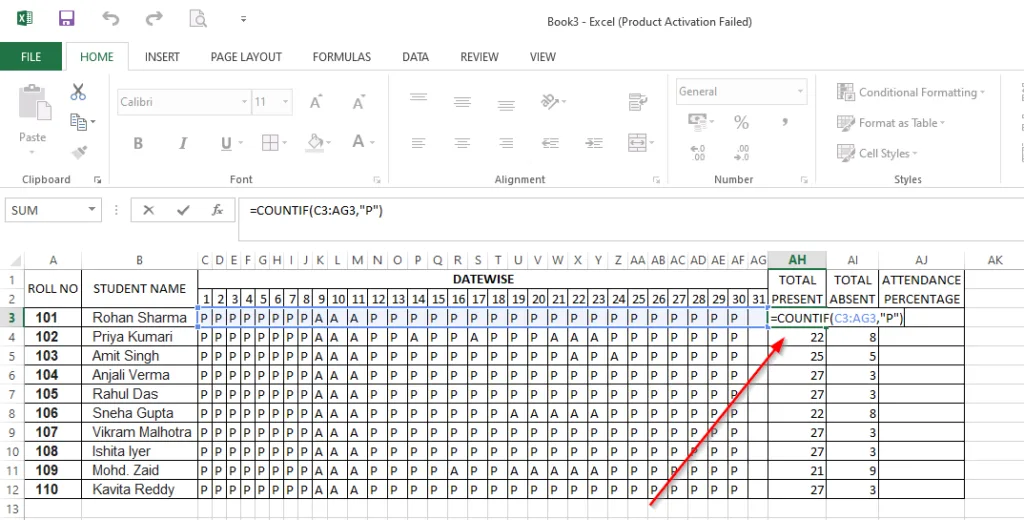This screenshot has width=1024, height=520.
Task: Switch to the PAGE LAYOUT tab
Action: pyautogui.click(x=246, y=57)
